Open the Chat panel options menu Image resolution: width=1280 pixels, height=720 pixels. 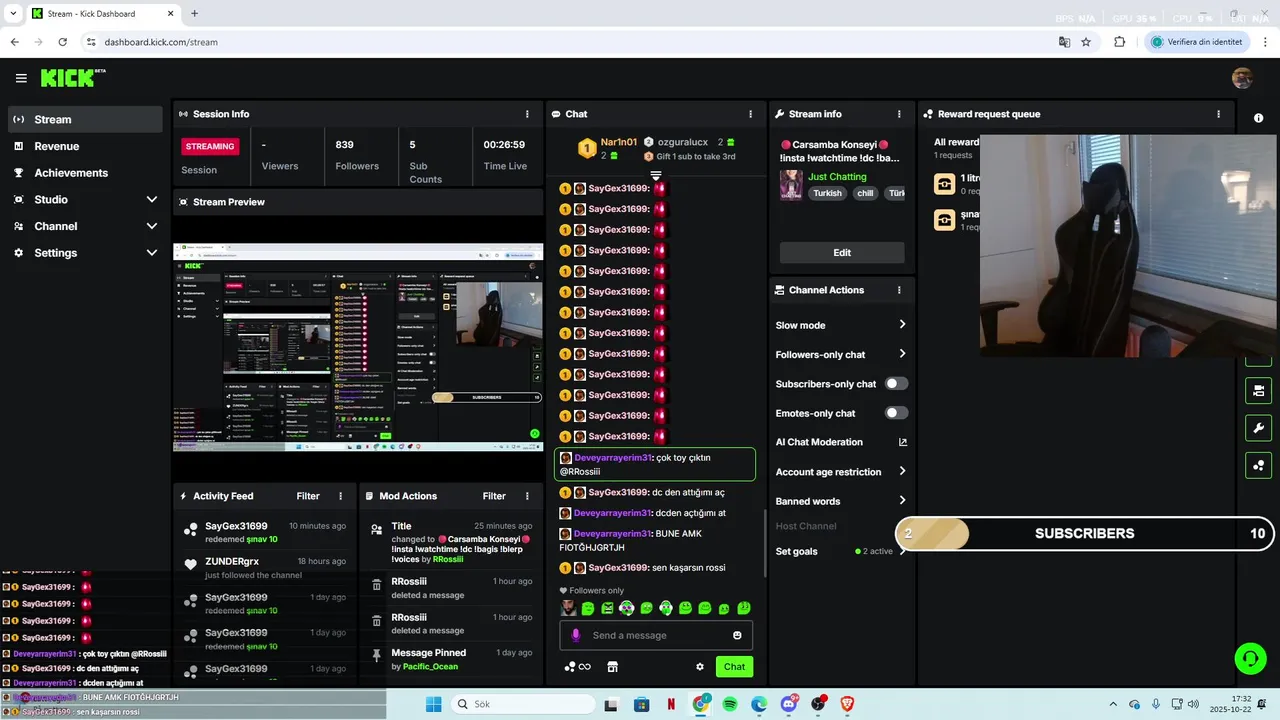tap(751, 114)
